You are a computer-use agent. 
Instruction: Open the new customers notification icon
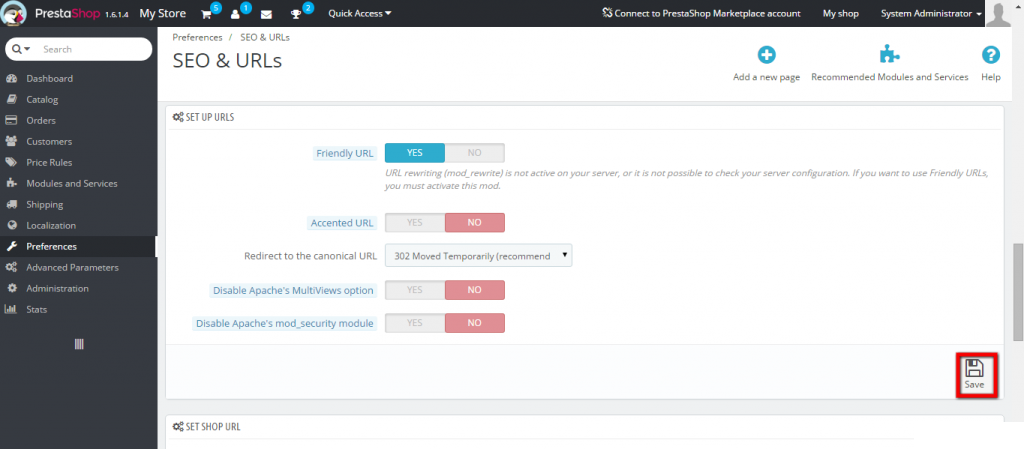click(x=236, y=14)
